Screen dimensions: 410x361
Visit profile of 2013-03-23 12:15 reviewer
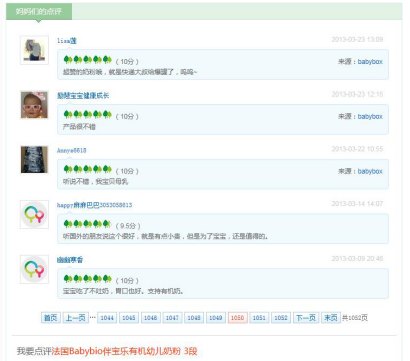pos(83,96)
